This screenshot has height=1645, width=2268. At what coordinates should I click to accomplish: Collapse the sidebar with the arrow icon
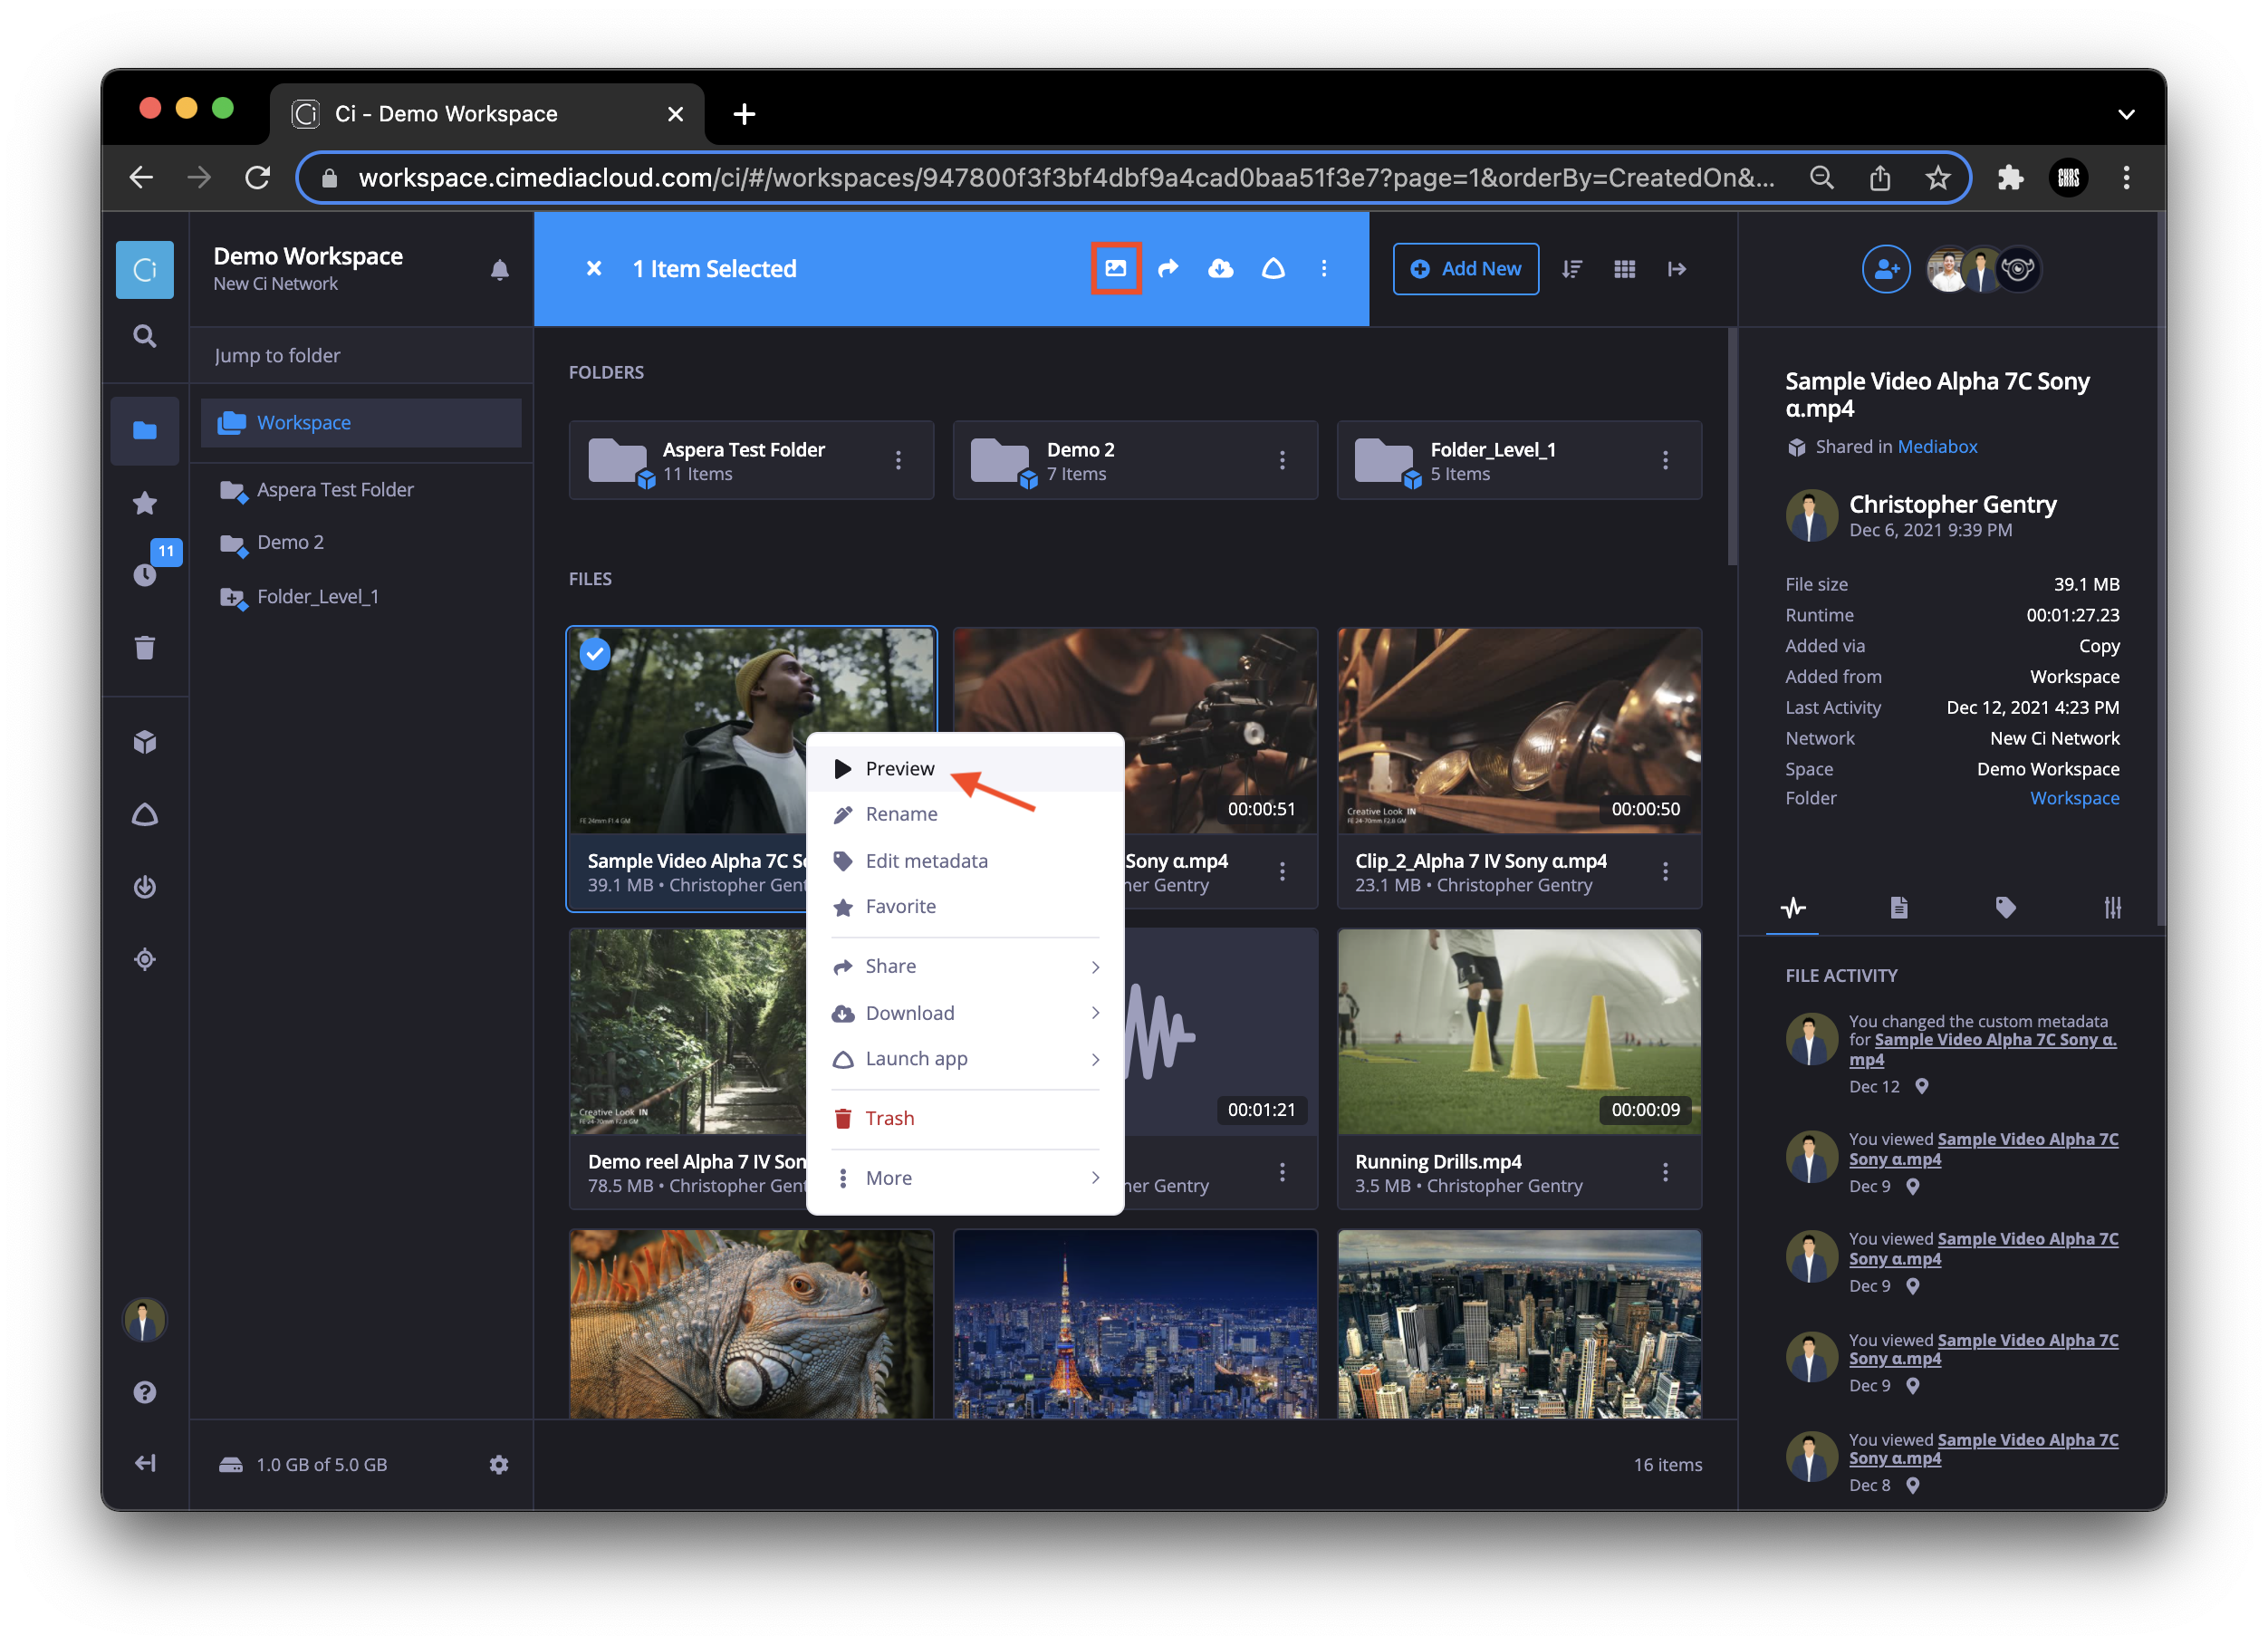pyautogui.click(x=145, y=1464)
